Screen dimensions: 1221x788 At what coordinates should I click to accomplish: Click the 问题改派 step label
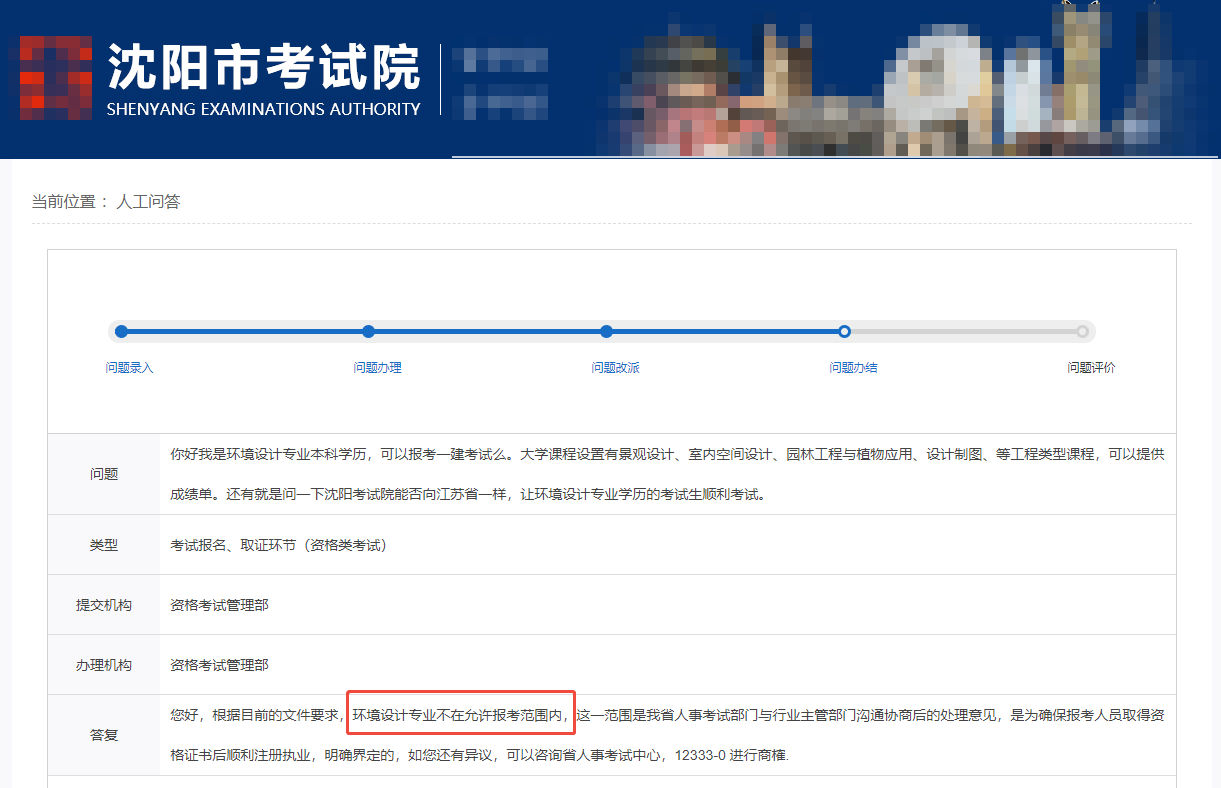click(615, 368)
